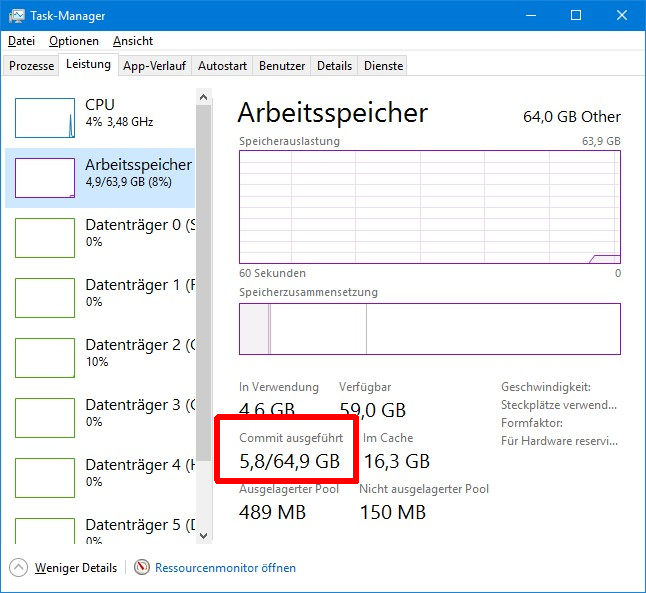Open the Autostart tab
Screen dimensions: 646x593
coord(222,66)
